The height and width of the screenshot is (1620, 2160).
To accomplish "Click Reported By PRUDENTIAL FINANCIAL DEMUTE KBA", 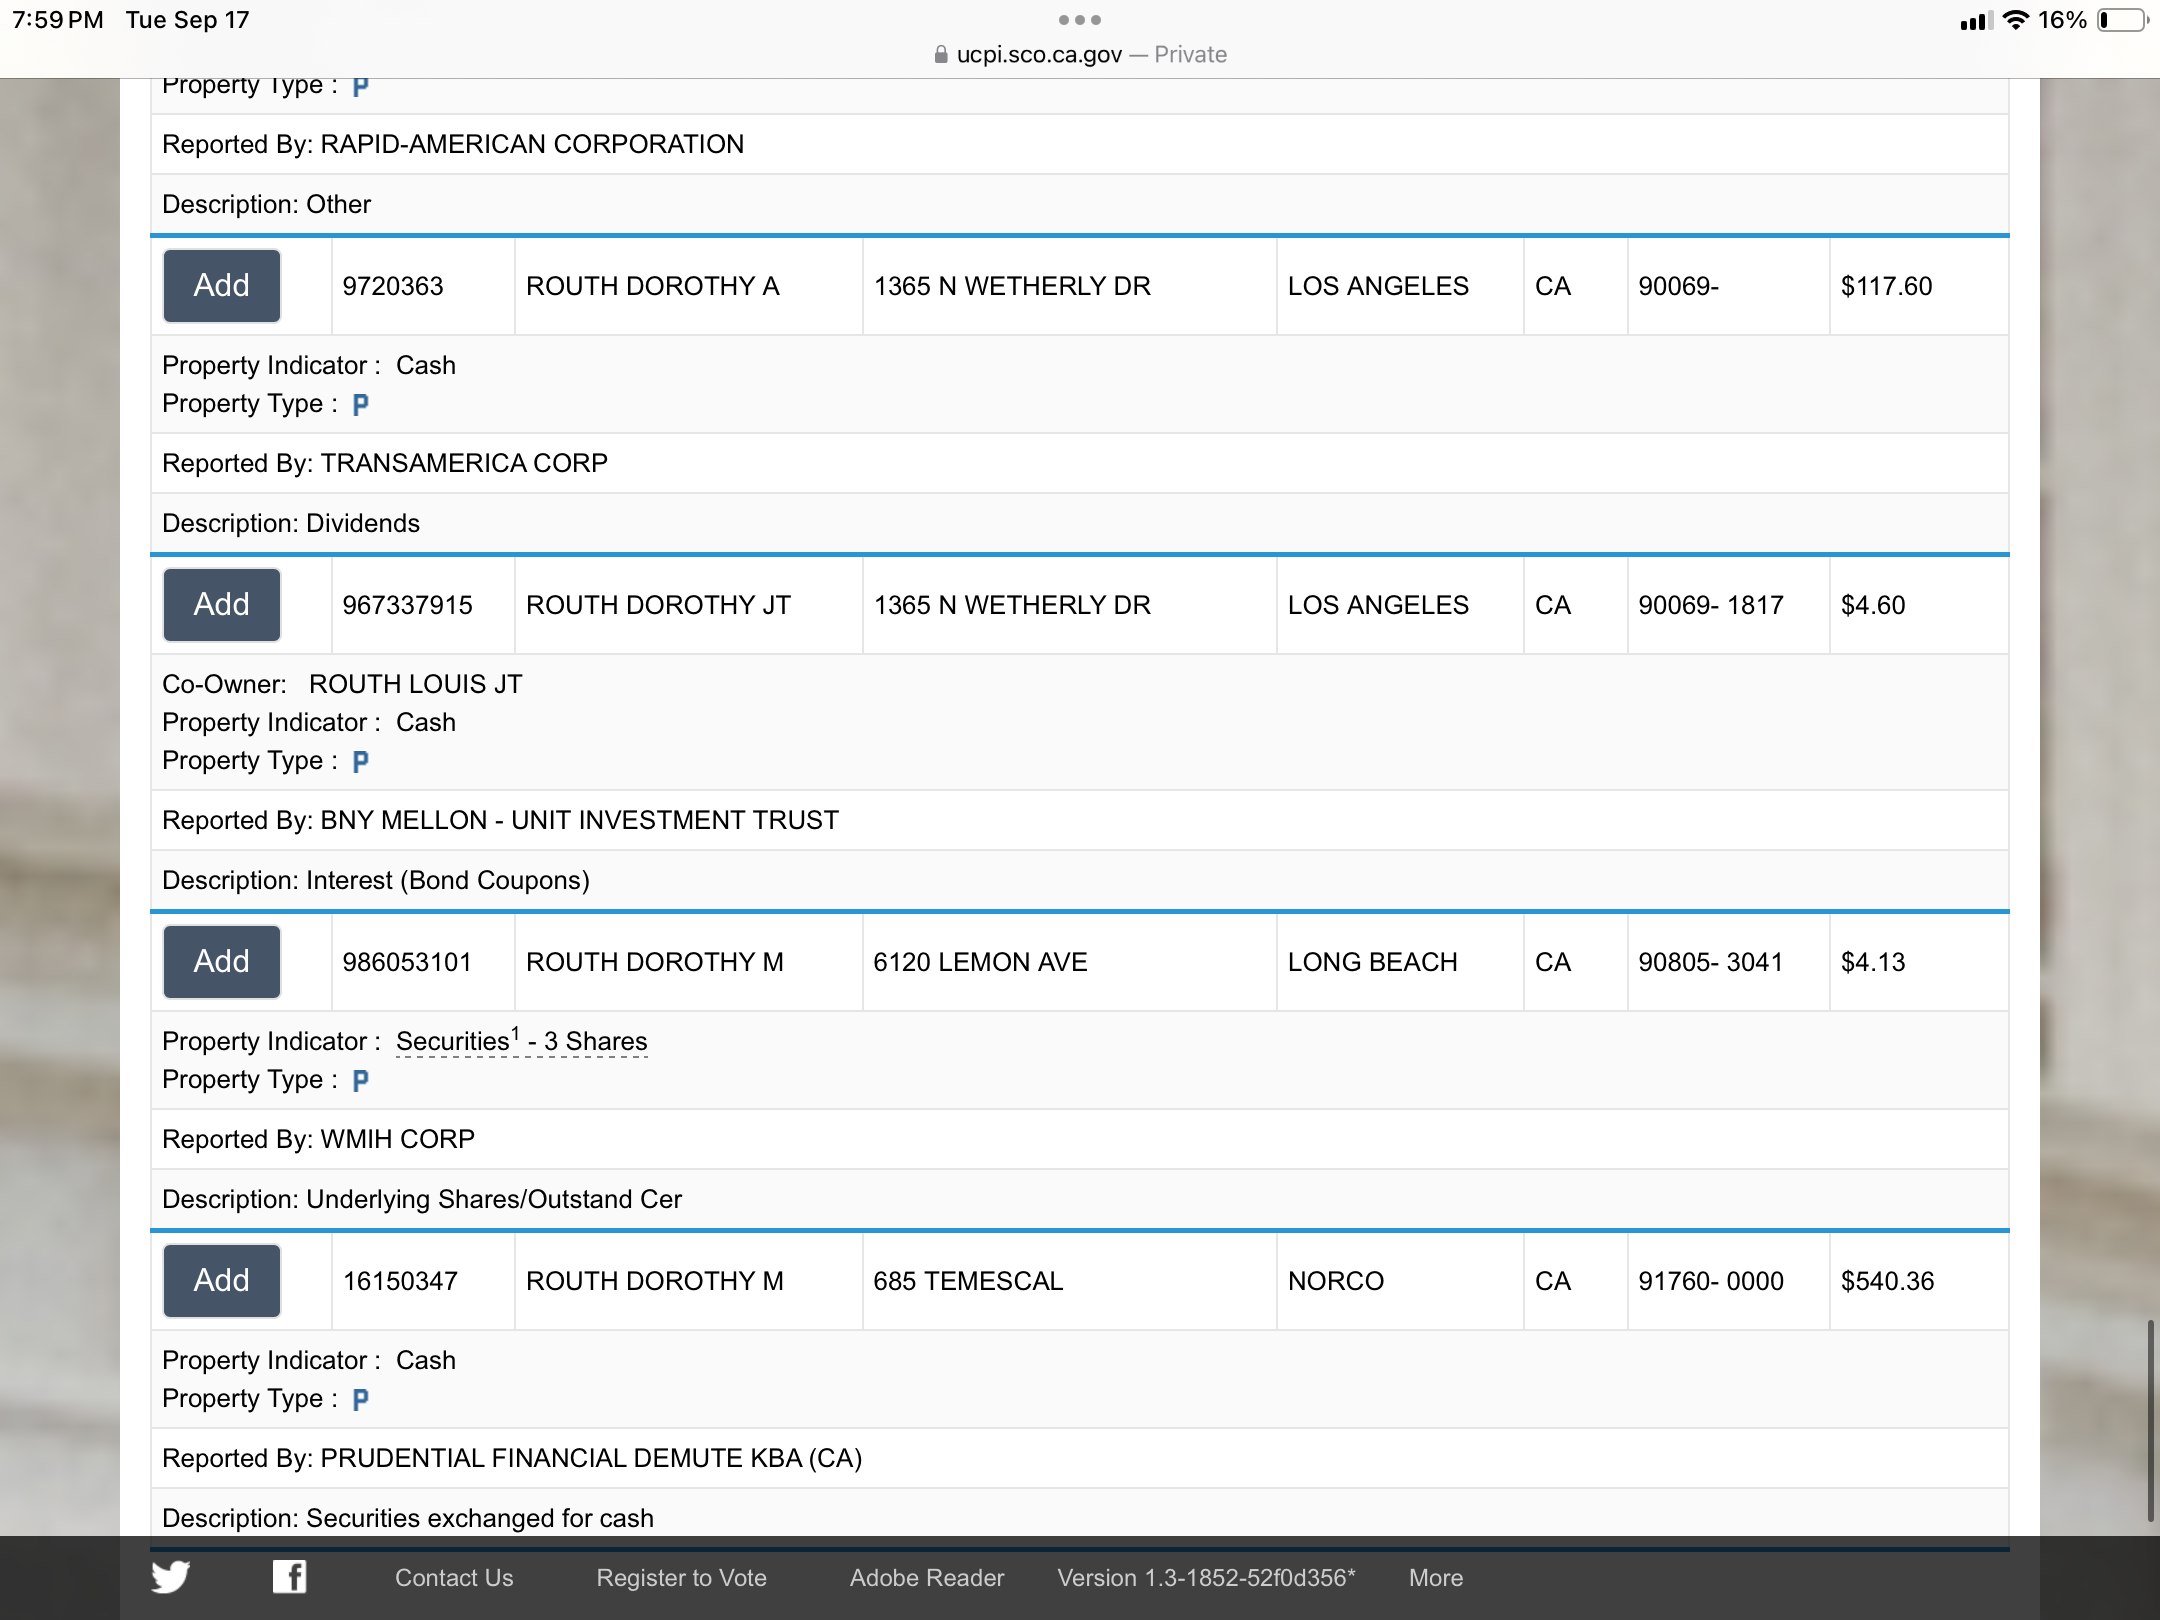I will (x=512, y=1458).
